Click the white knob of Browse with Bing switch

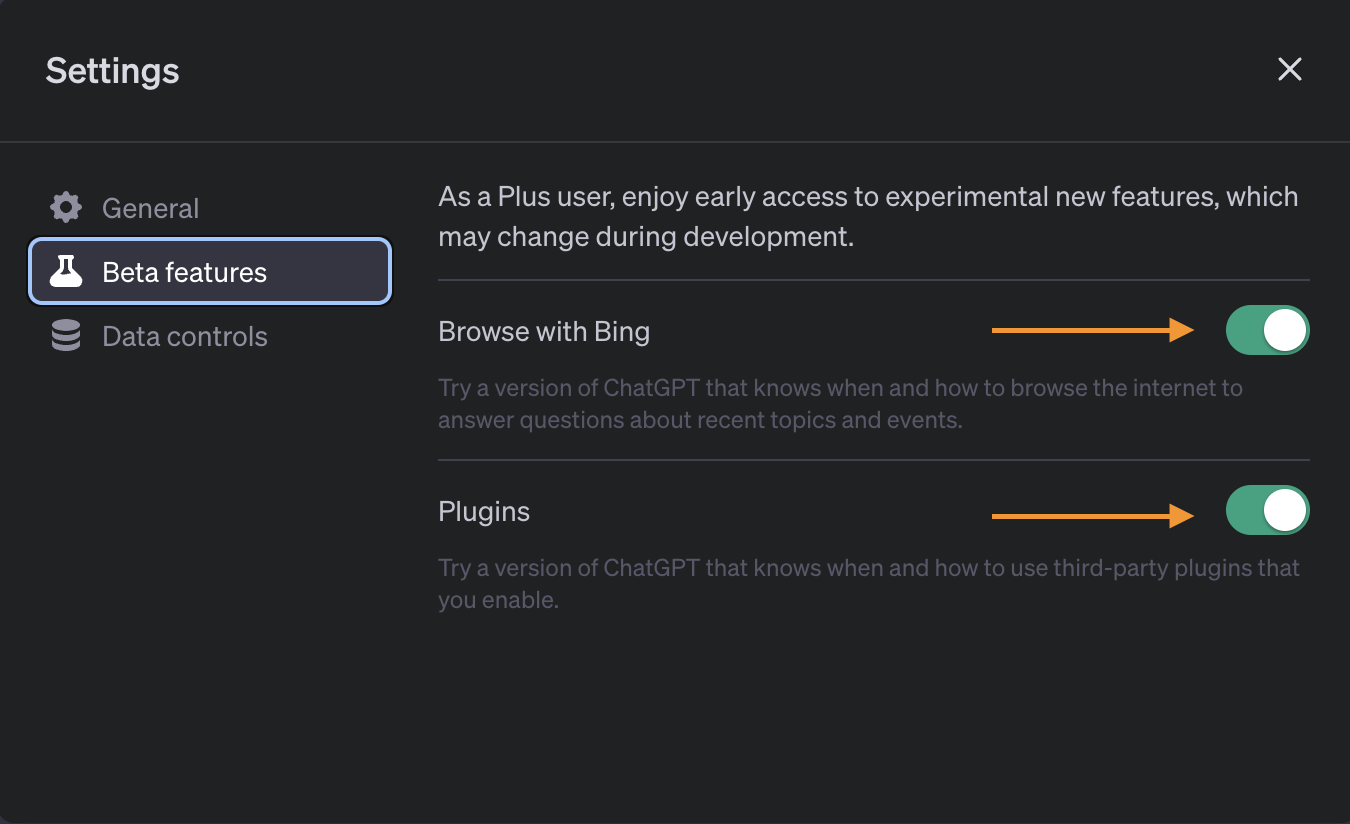point(1285,331)
